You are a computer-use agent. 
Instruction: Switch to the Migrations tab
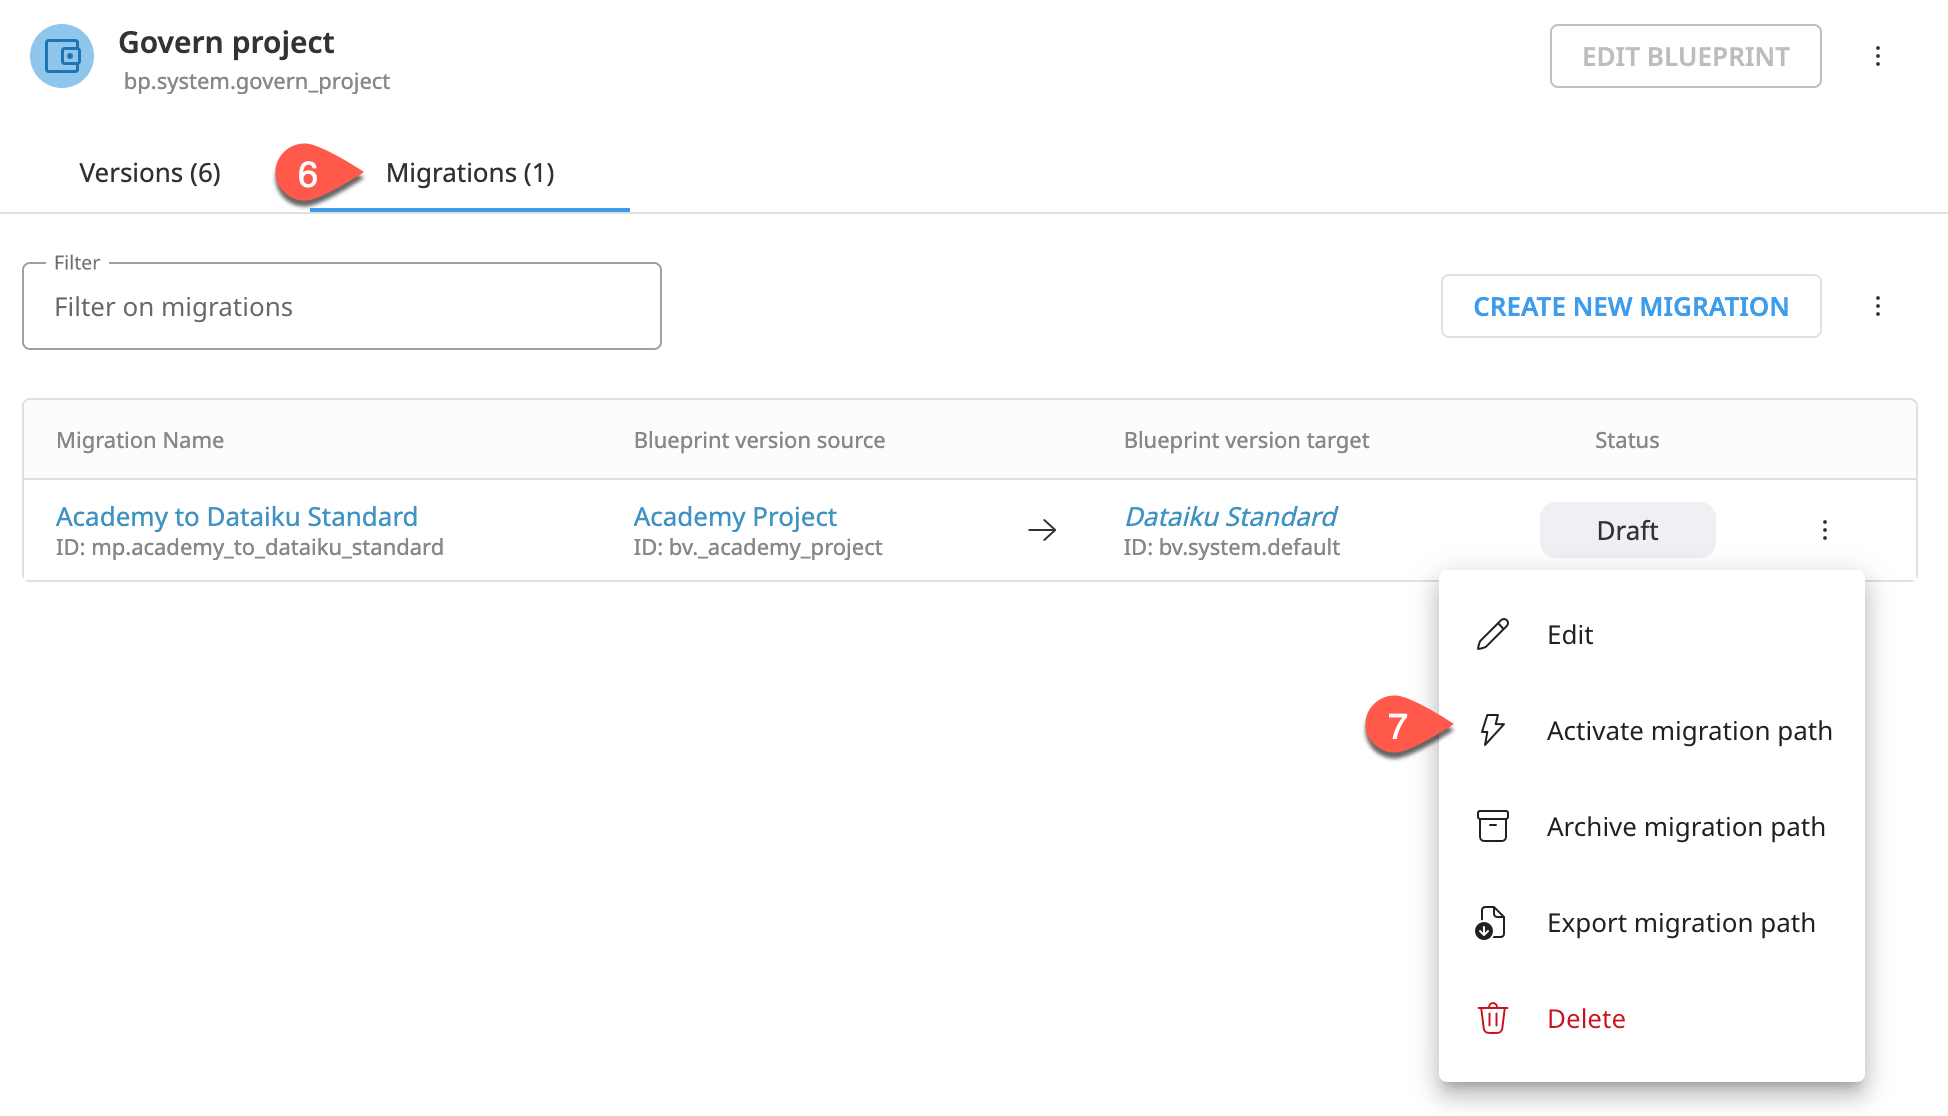(x=470, y=172)
